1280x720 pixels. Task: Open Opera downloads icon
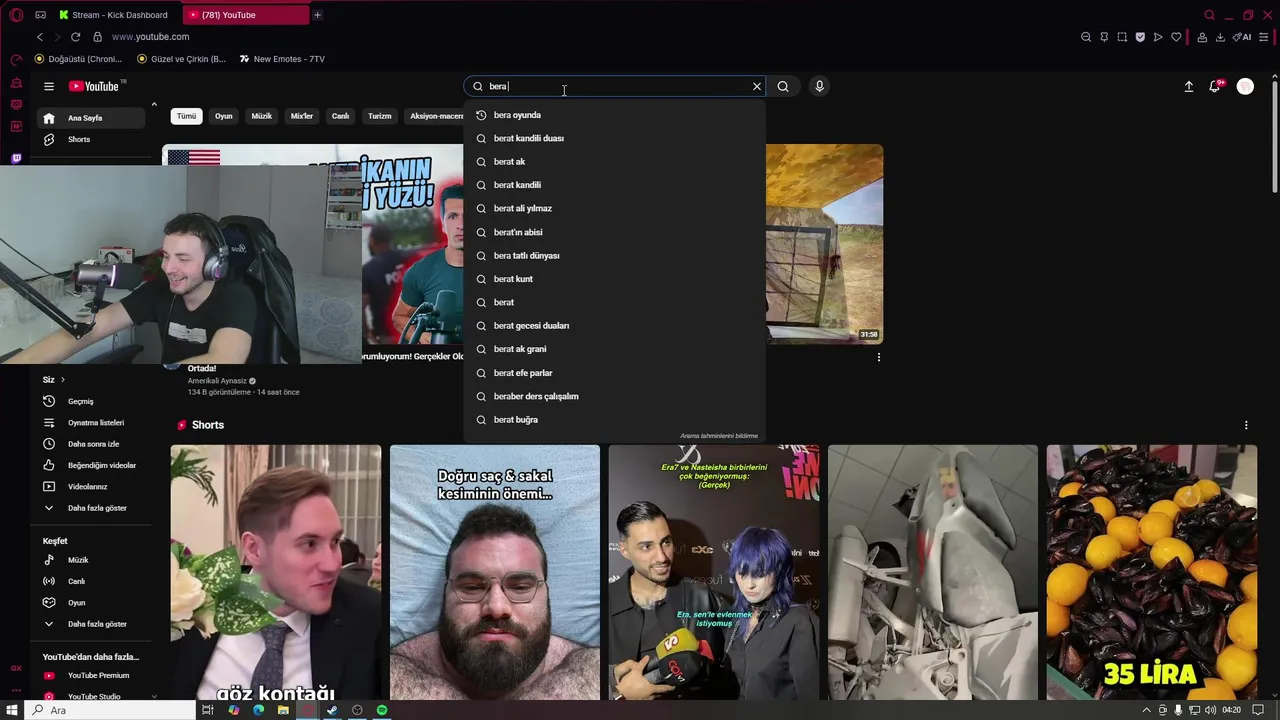1220,37
